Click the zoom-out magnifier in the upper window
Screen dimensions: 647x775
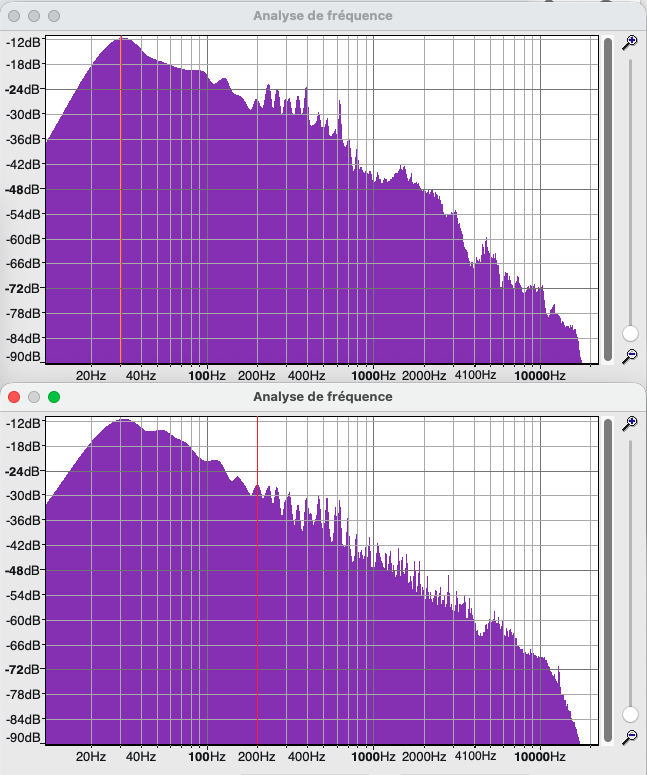point(629,356)
